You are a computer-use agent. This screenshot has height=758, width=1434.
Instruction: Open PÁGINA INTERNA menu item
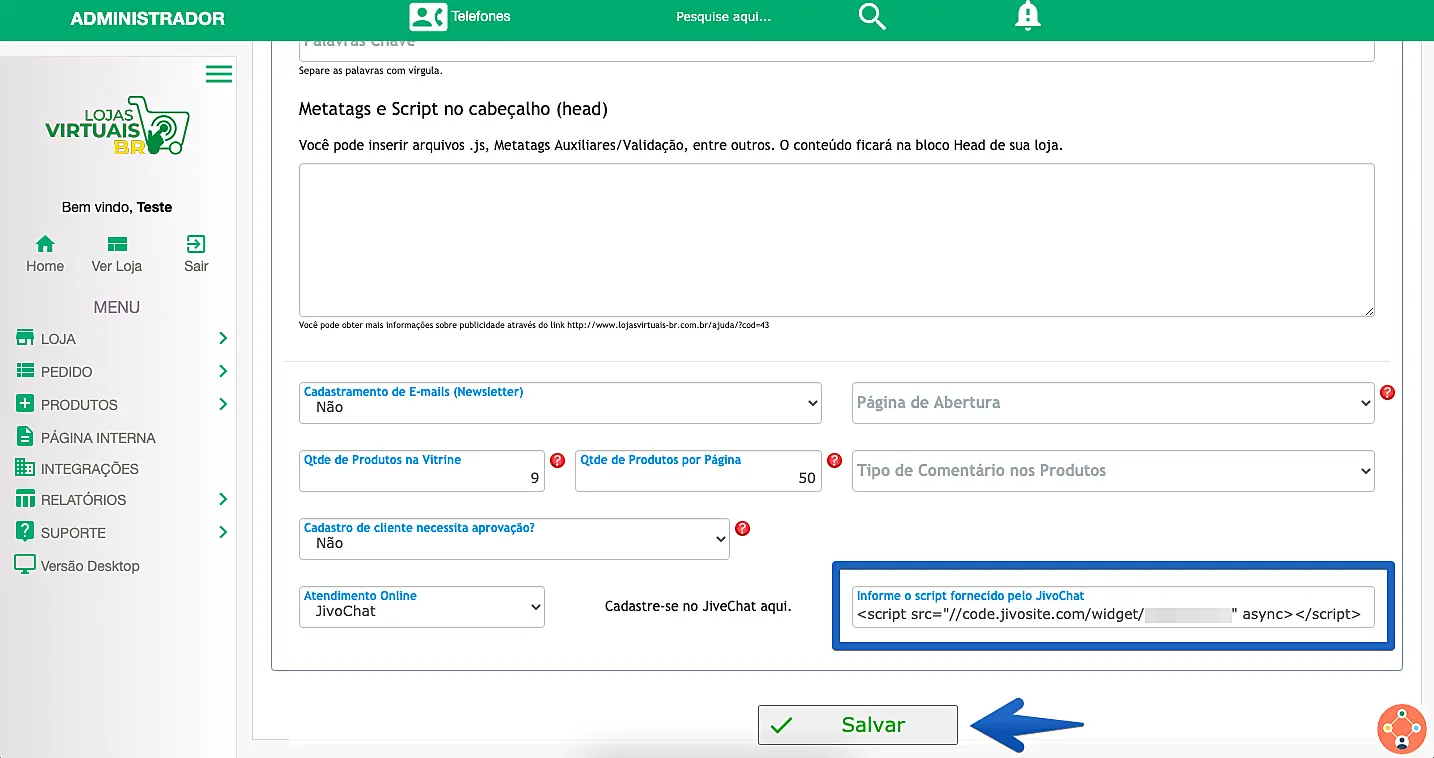point(97,437)
